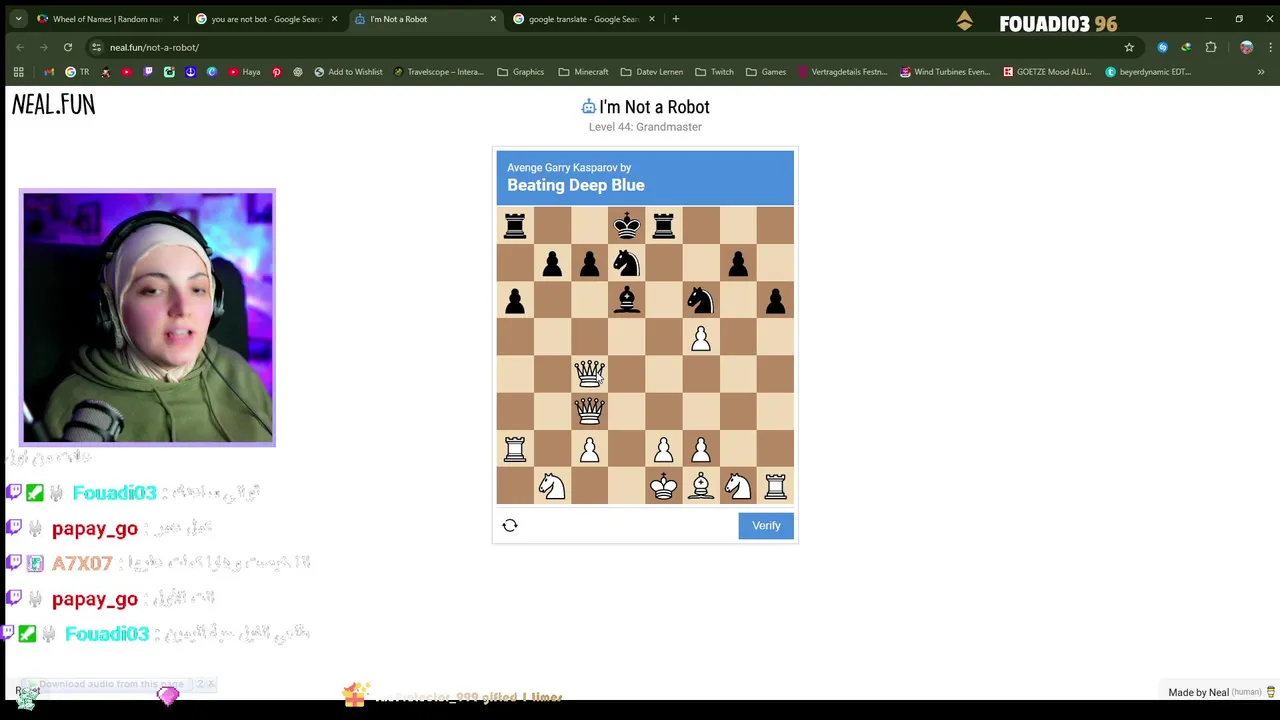The image size is (1280, 720).
Task: Select the black rook on a8
Action: (515, 226)
